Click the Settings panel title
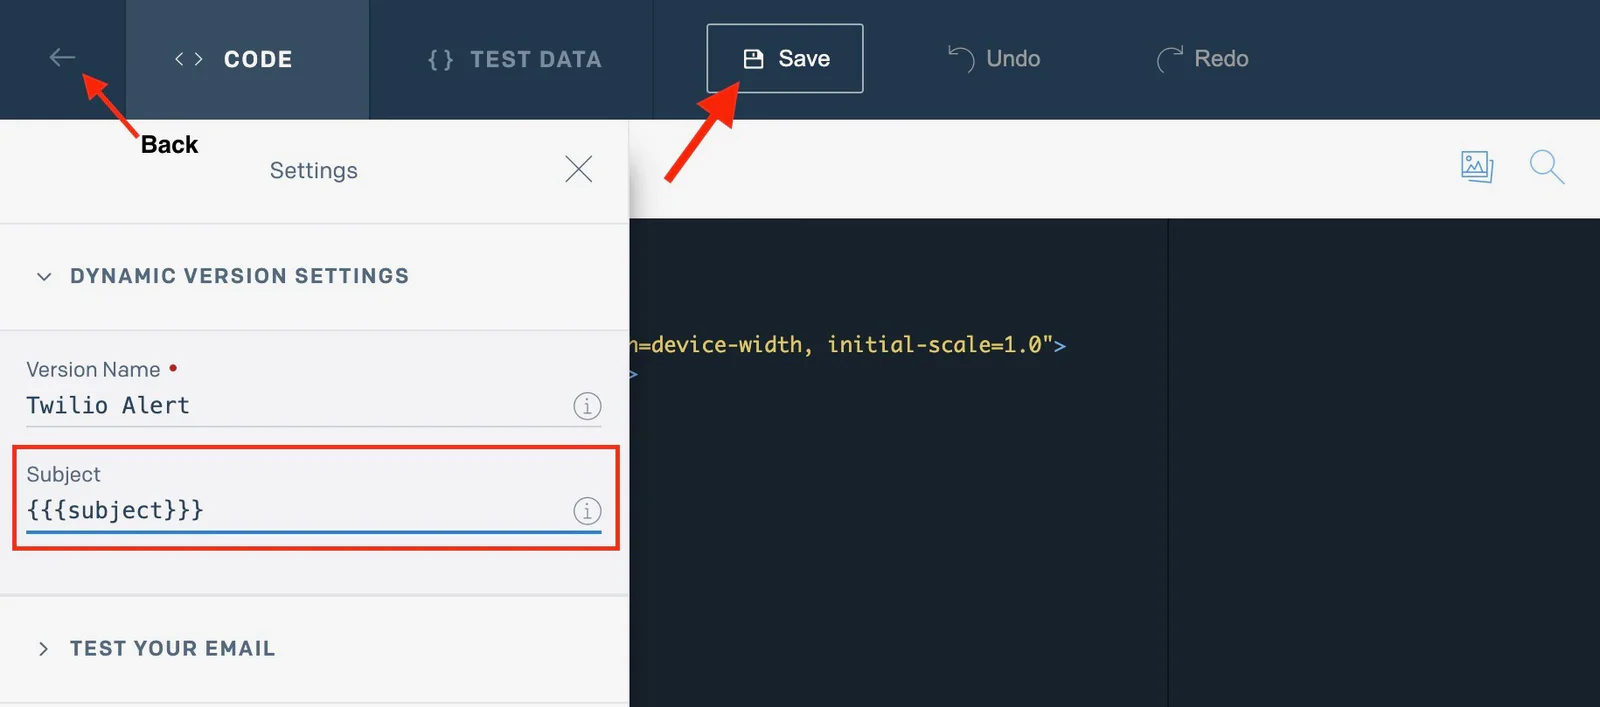This screenshot has height=707, width=1600. [x=314, y=171]
